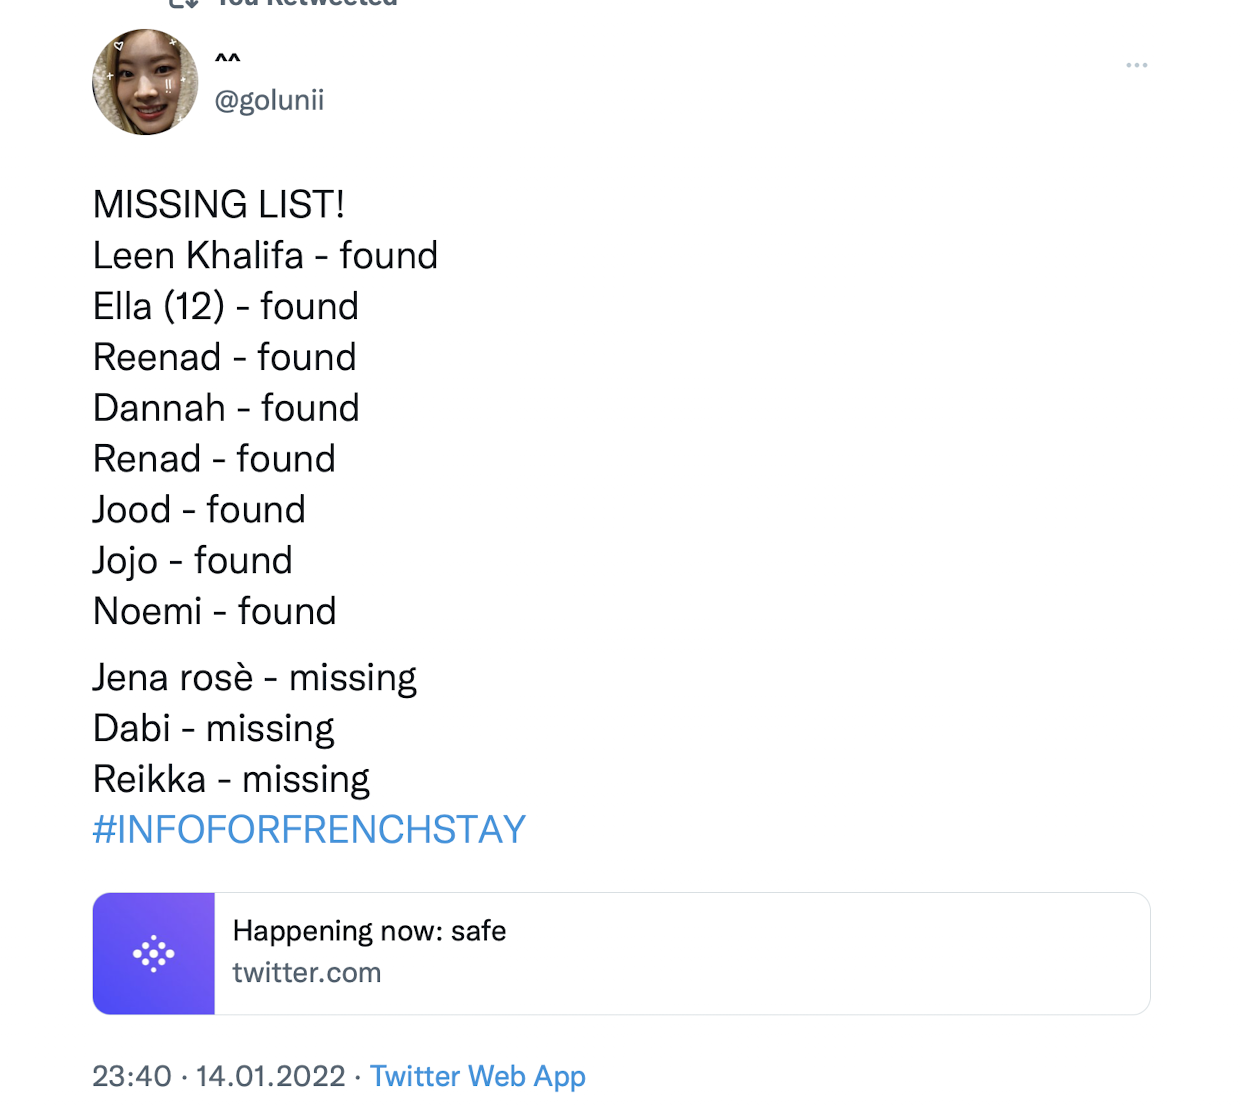Click the "Leen Khalifa - found" line

pos(265,256)
